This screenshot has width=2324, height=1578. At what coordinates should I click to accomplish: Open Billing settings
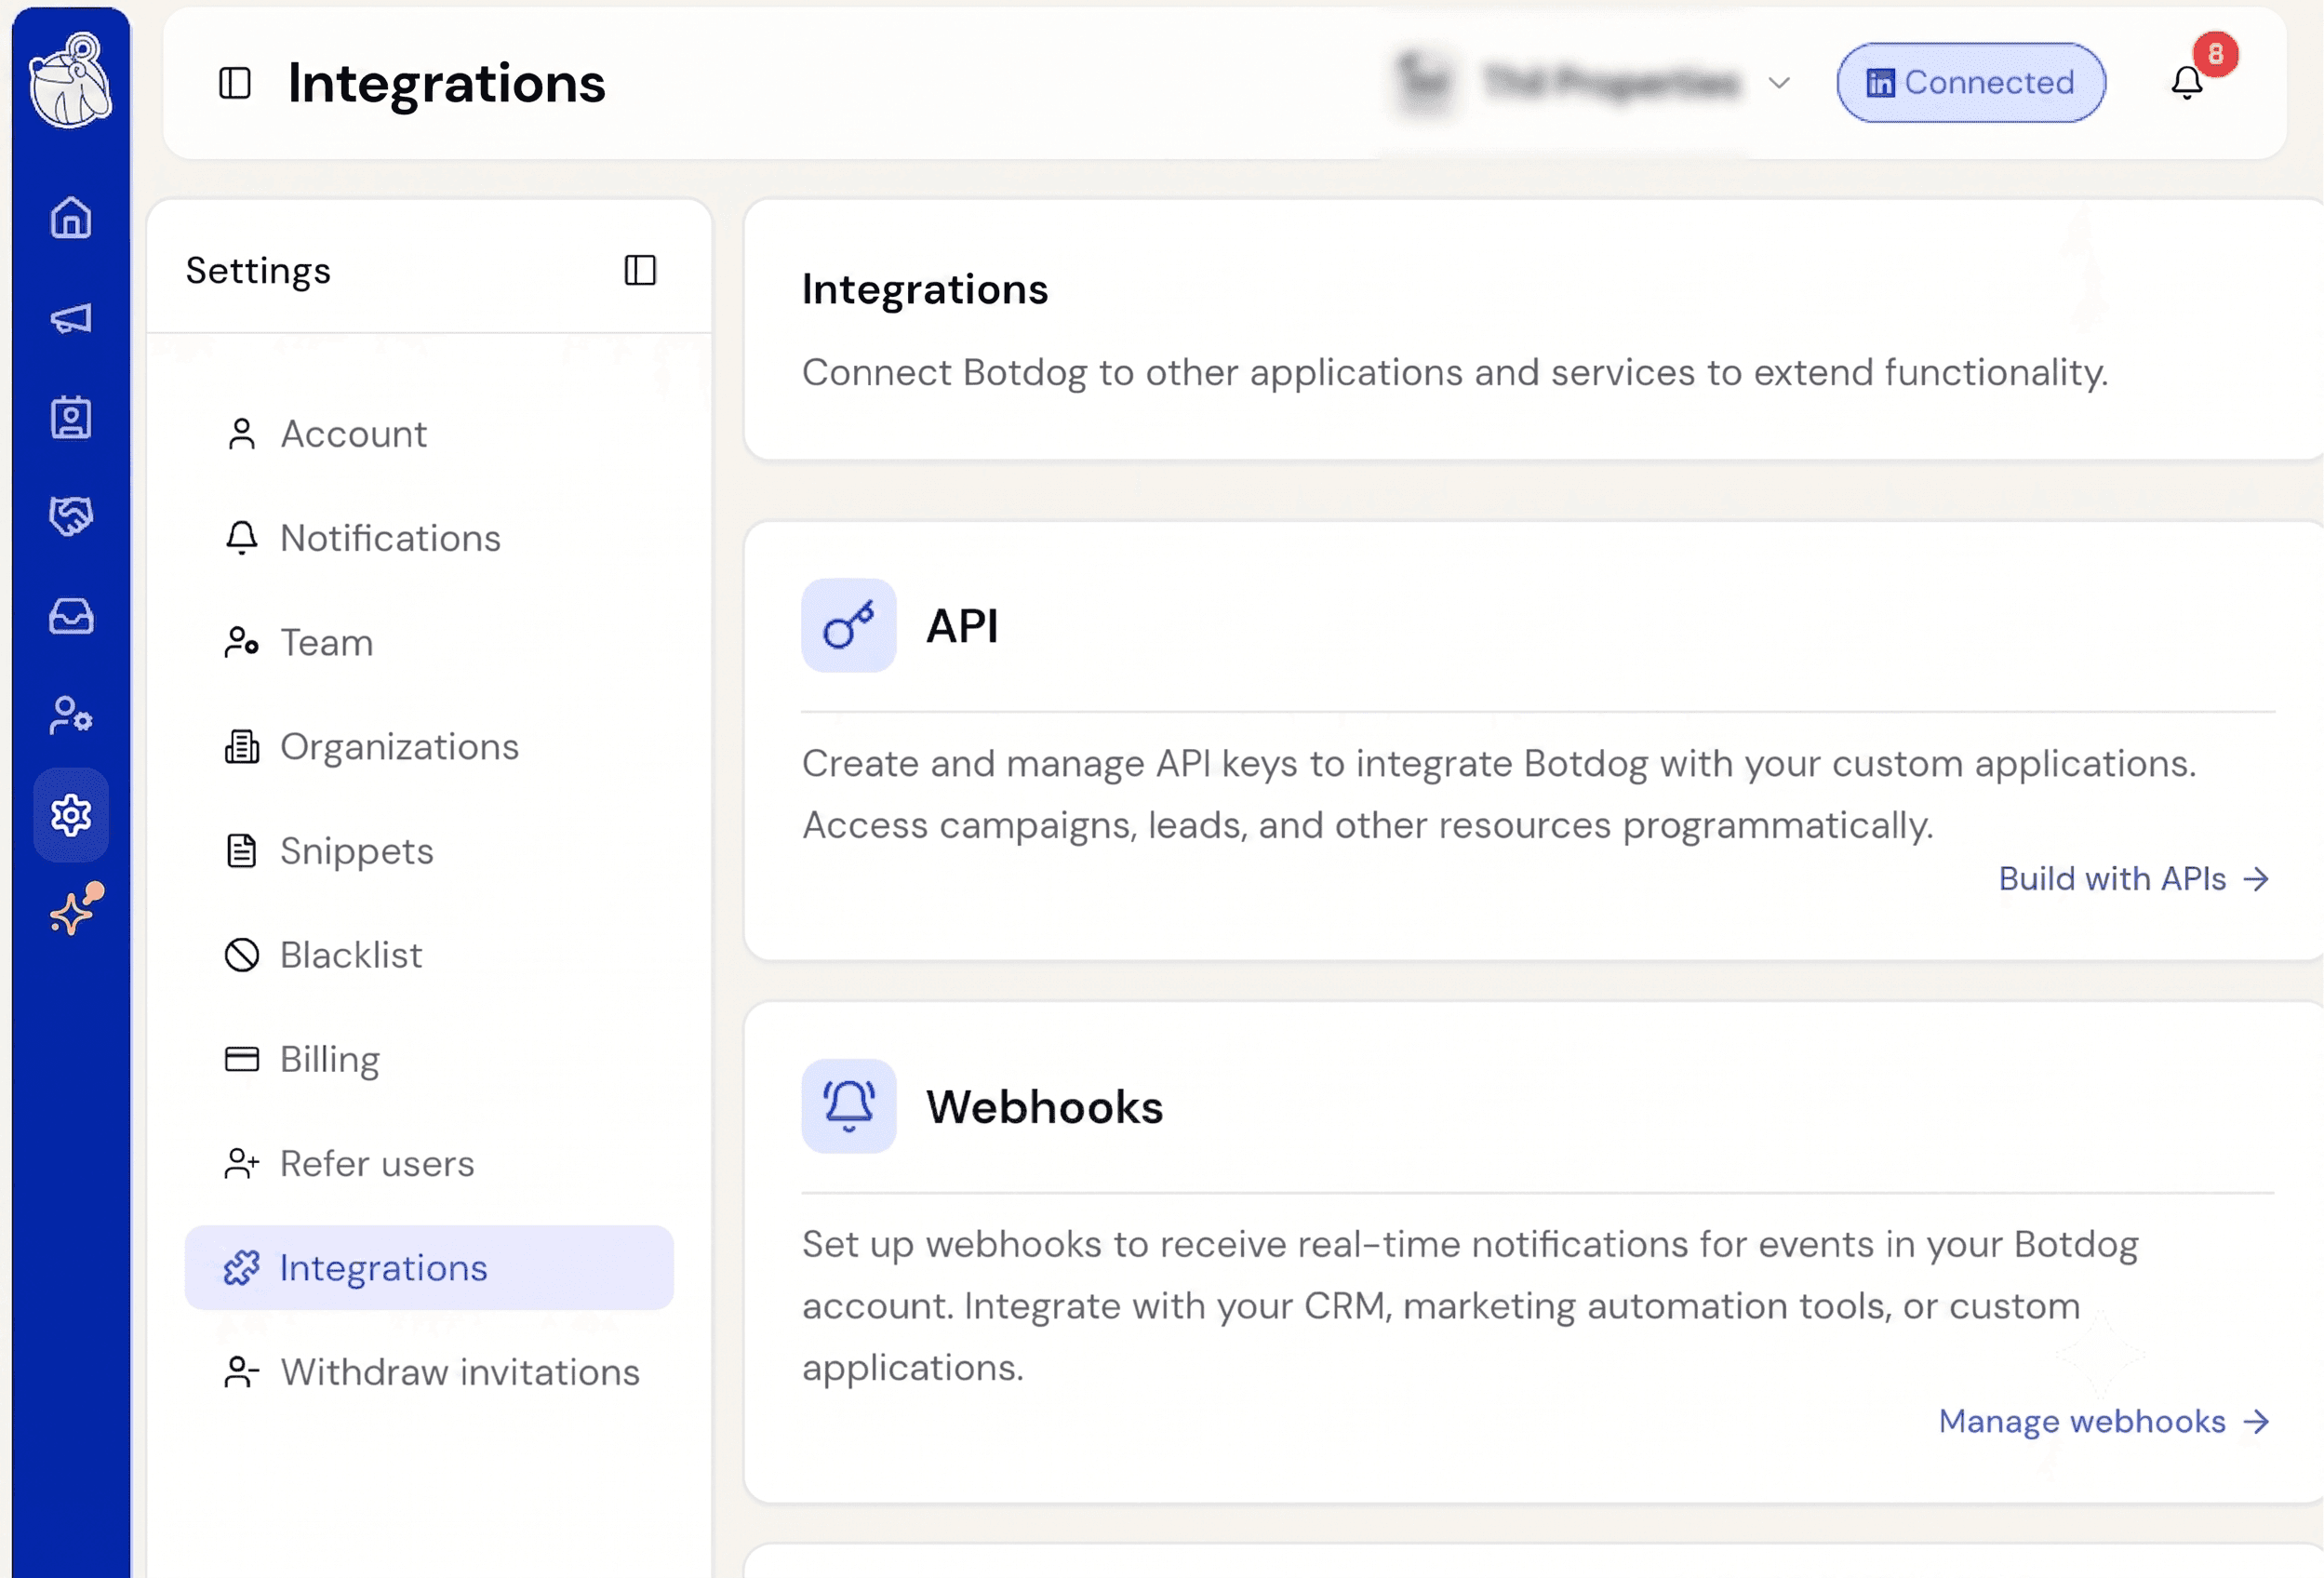pyautogui.click(x=429, y=1059)
